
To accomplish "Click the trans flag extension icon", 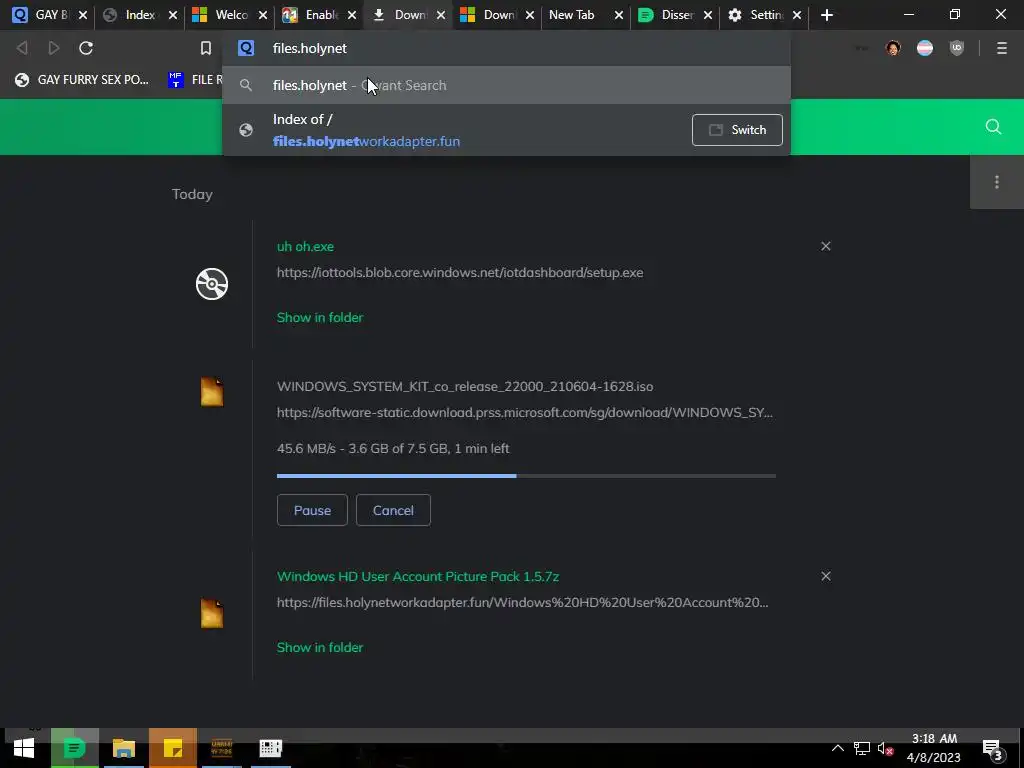I will (925, 48).
